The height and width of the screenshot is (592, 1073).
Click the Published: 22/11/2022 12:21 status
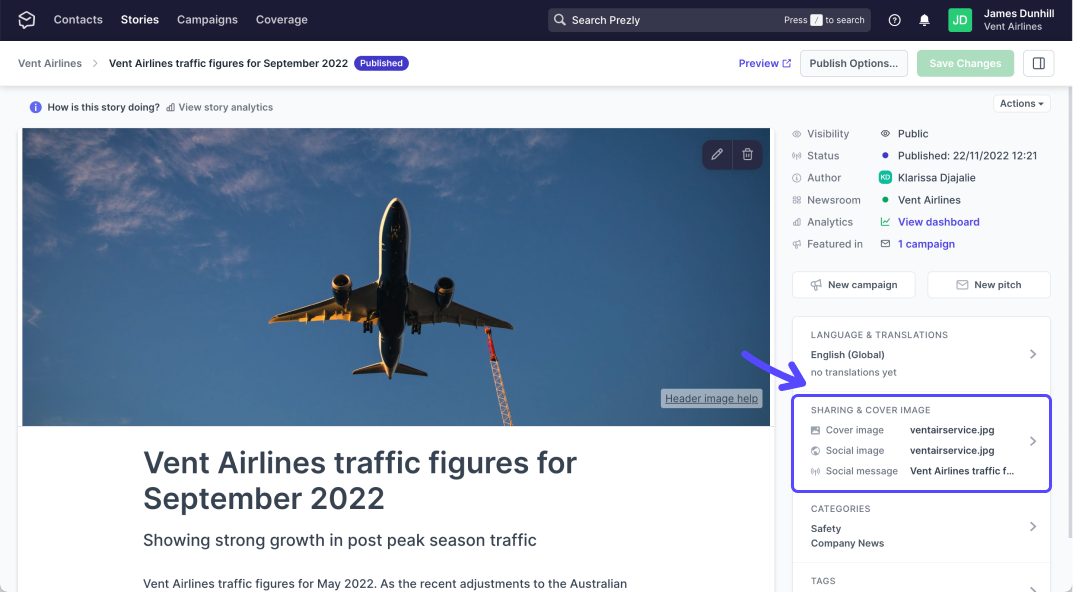click(x=967, y=155)
